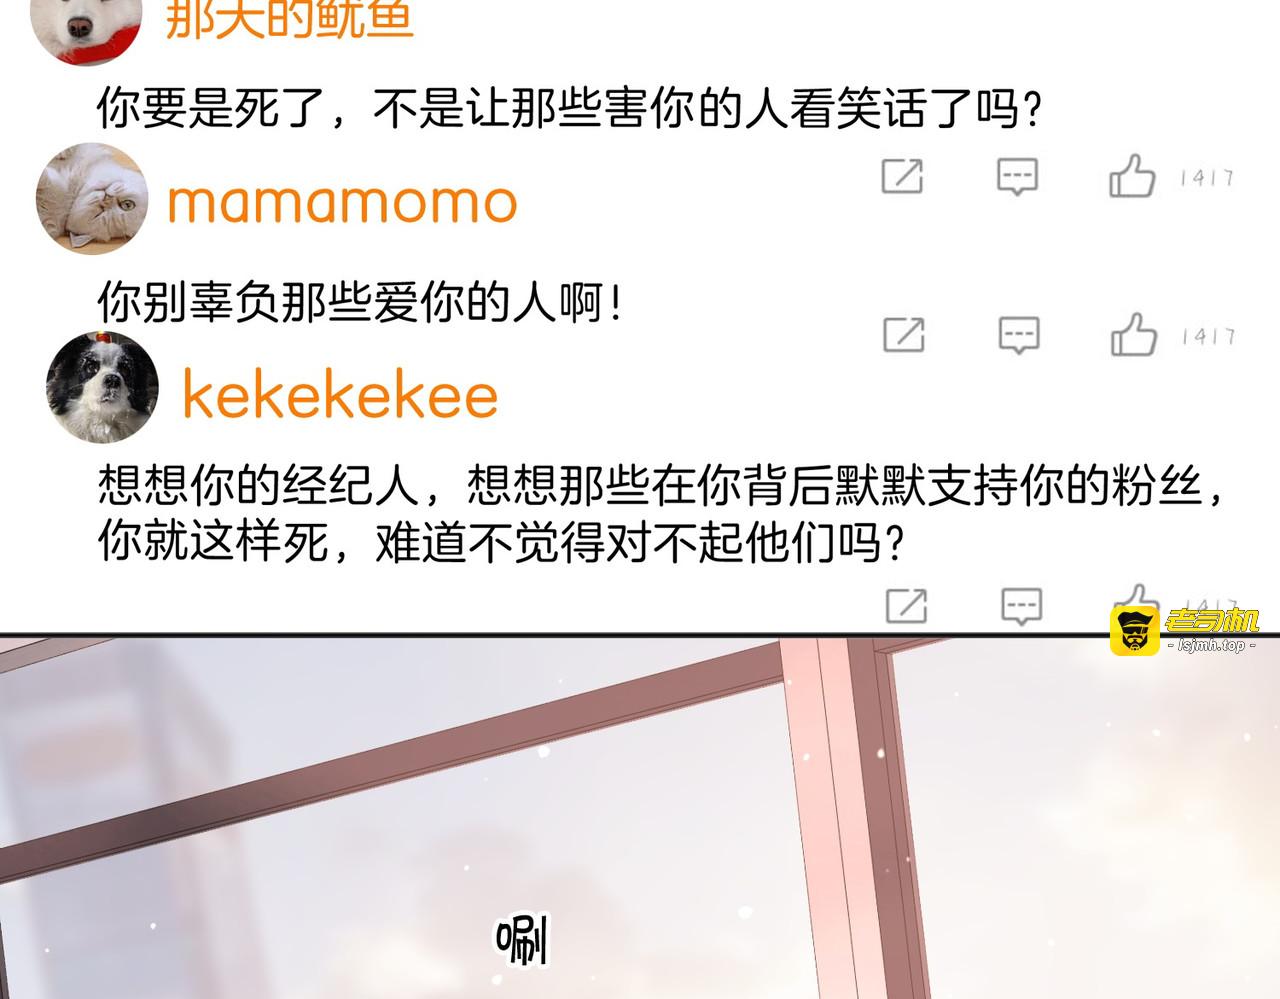The height and width of the screenshot is (999, 1280).
Task: Click the username mamamomo
Action: click(x=342, y=202)
